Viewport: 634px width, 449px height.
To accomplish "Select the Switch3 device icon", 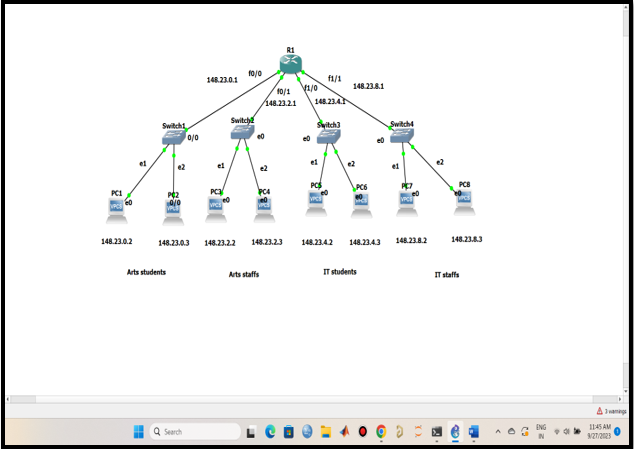I will 328,136.
